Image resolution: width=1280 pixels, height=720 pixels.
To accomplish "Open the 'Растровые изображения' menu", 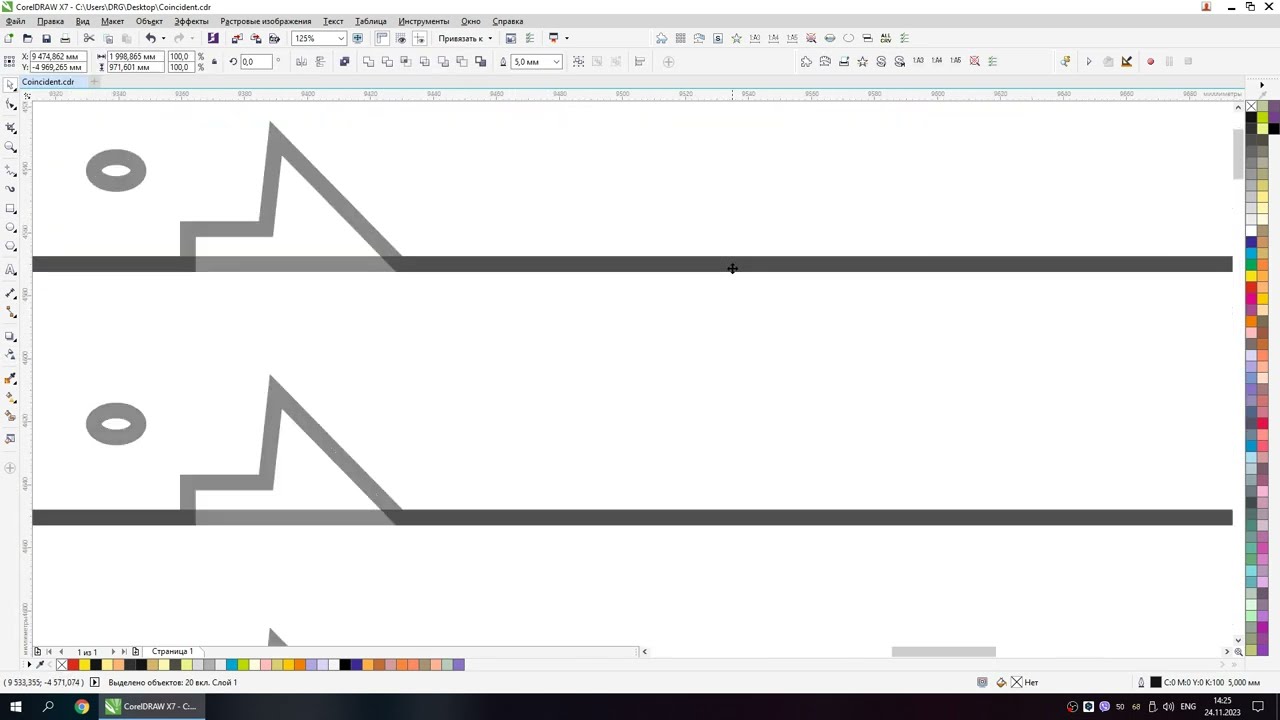I will click(265, 21).
